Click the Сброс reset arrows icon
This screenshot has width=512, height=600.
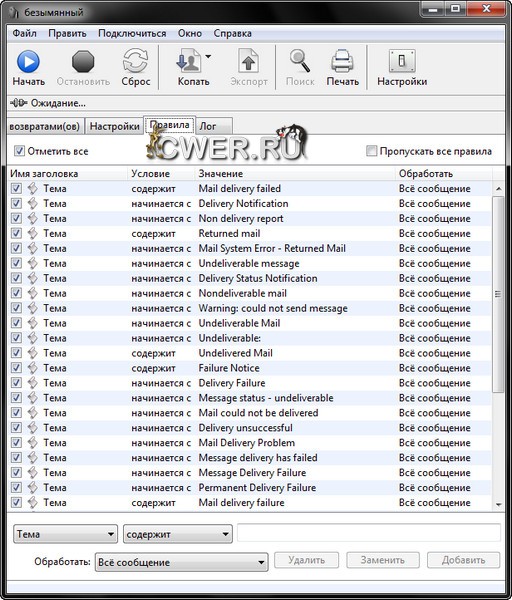pyautogui.click(x=135, y=61)
